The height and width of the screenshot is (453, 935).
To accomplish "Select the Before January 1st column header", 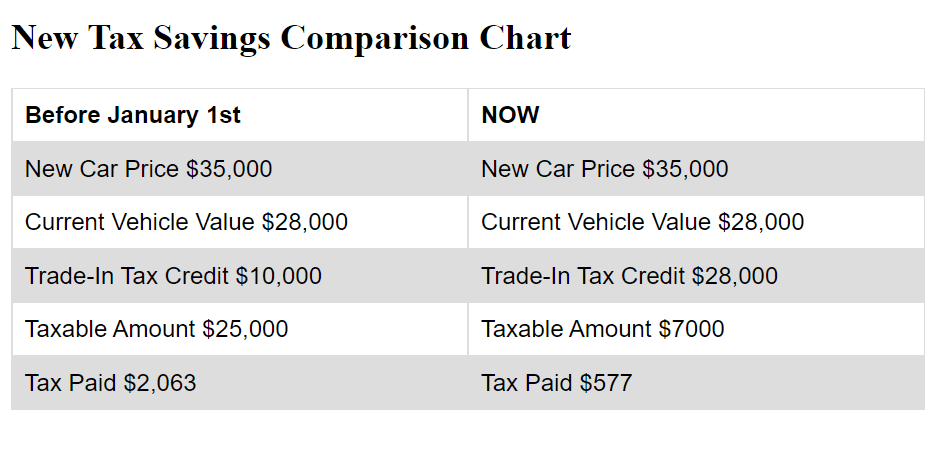I will pyautogui.click(x=240, y=115).
